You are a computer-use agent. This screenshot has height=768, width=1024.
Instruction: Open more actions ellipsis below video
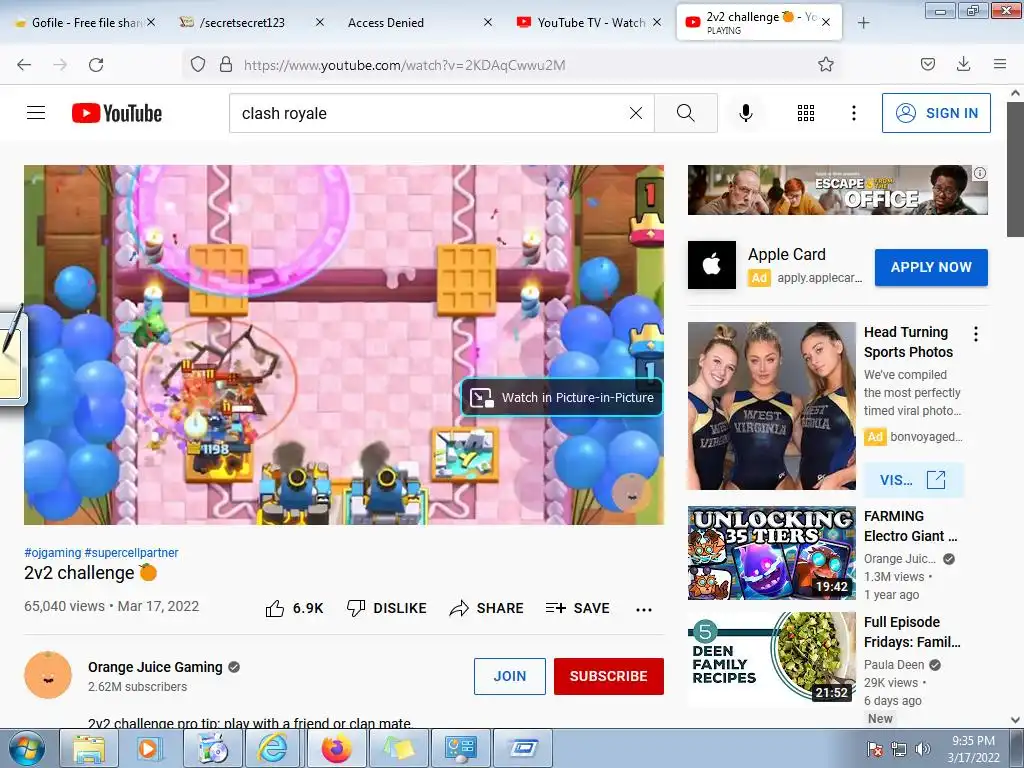[x=644, y=609]
